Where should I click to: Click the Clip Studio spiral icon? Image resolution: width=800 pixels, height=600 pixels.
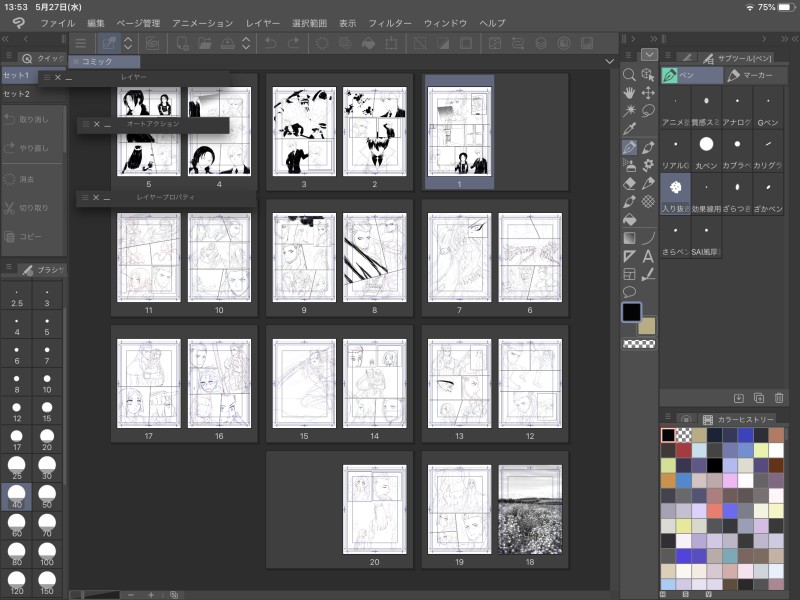(x=152, y=43)
